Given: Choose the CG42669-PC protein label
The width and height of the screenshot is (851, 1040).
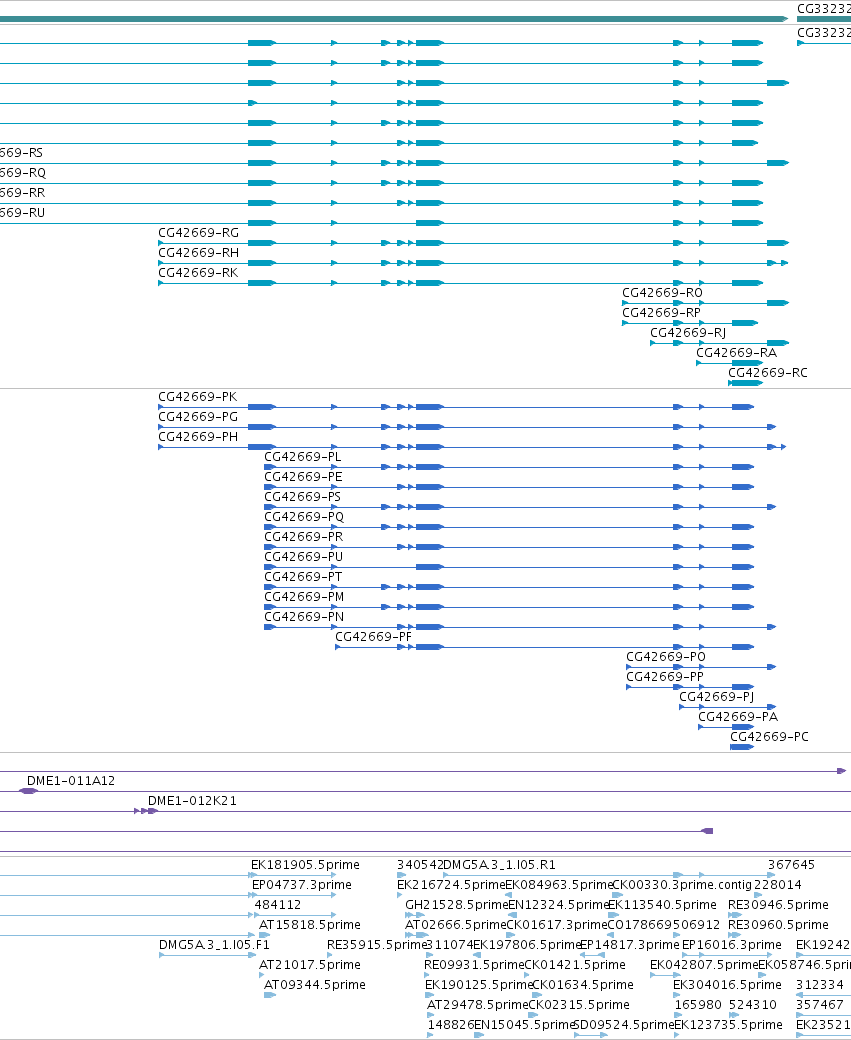Looking at the screenshot, I should pyautogui.click(x=769, y=736).
